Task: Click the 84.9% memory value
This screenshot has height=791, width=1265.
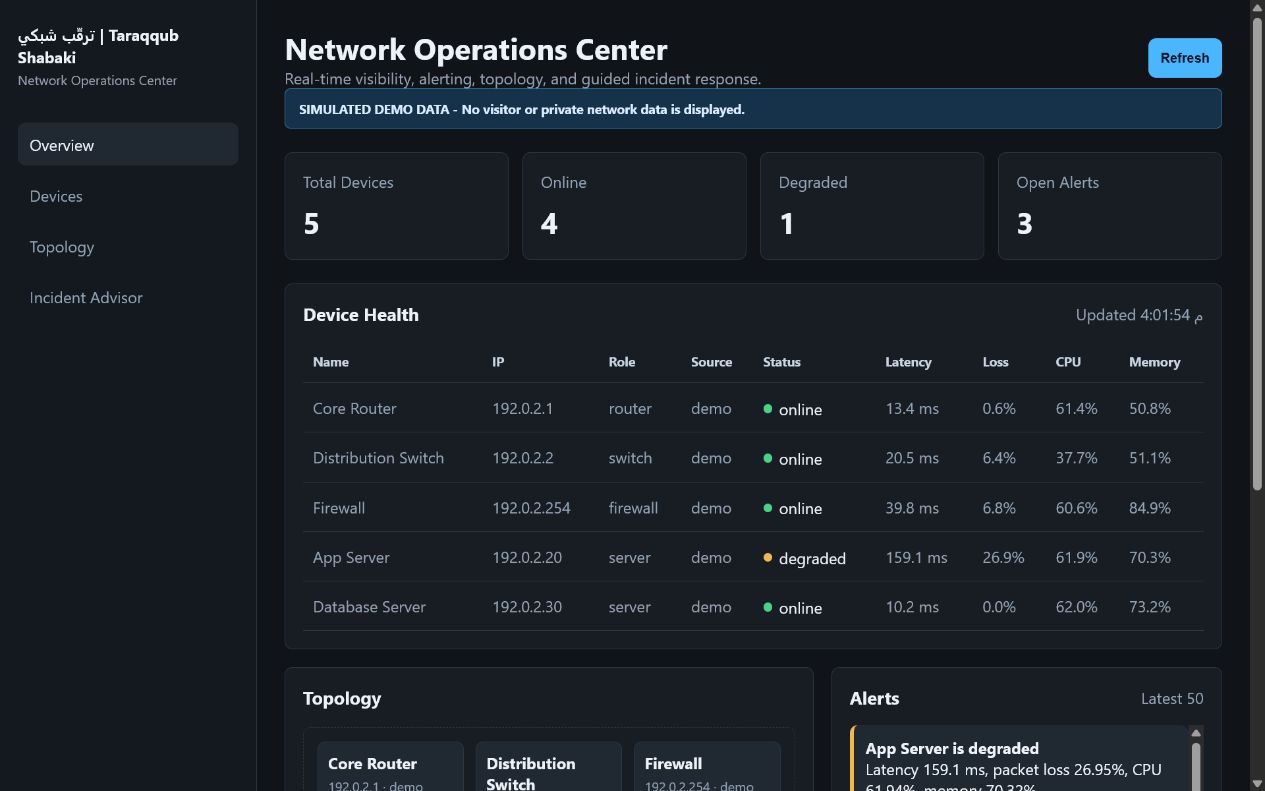Action: (x=1150, y=508)
